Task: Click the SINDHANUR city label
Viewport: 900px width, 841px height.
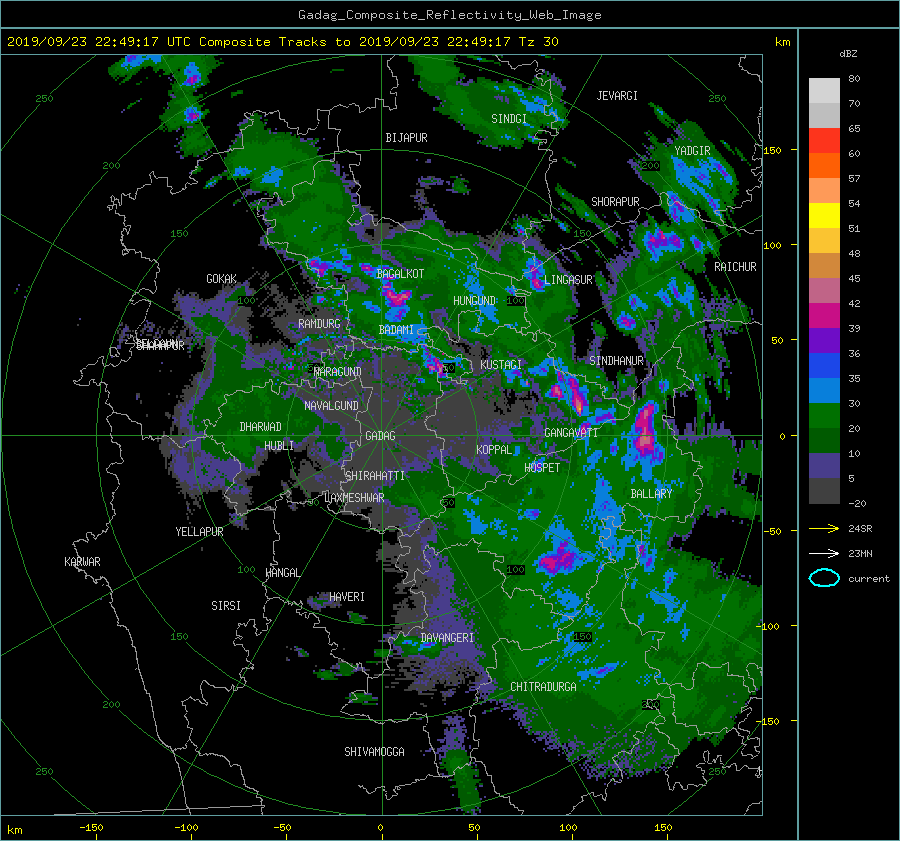Action: 616,361
